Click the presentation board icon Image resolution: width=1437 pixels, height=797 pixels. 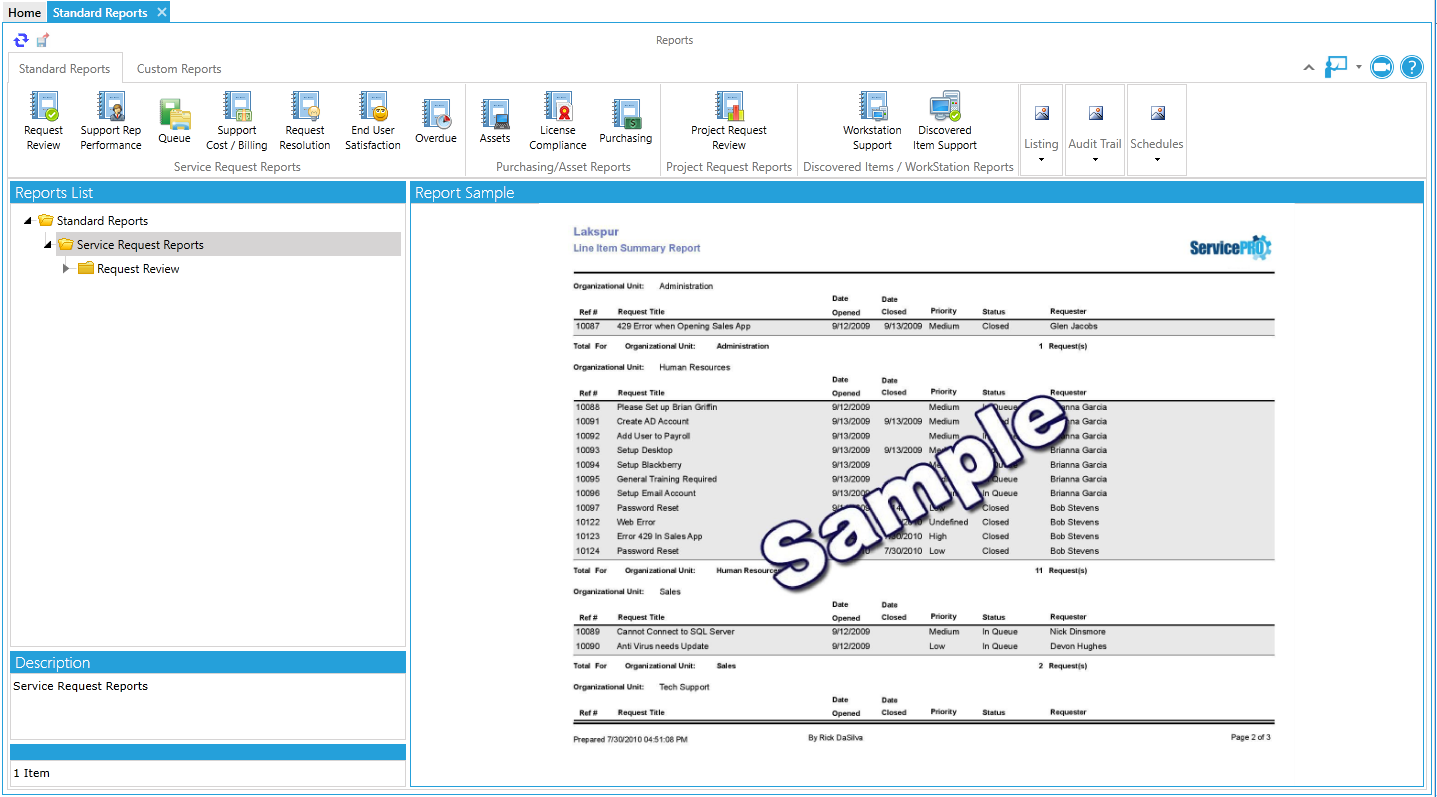click(1336, 67)
